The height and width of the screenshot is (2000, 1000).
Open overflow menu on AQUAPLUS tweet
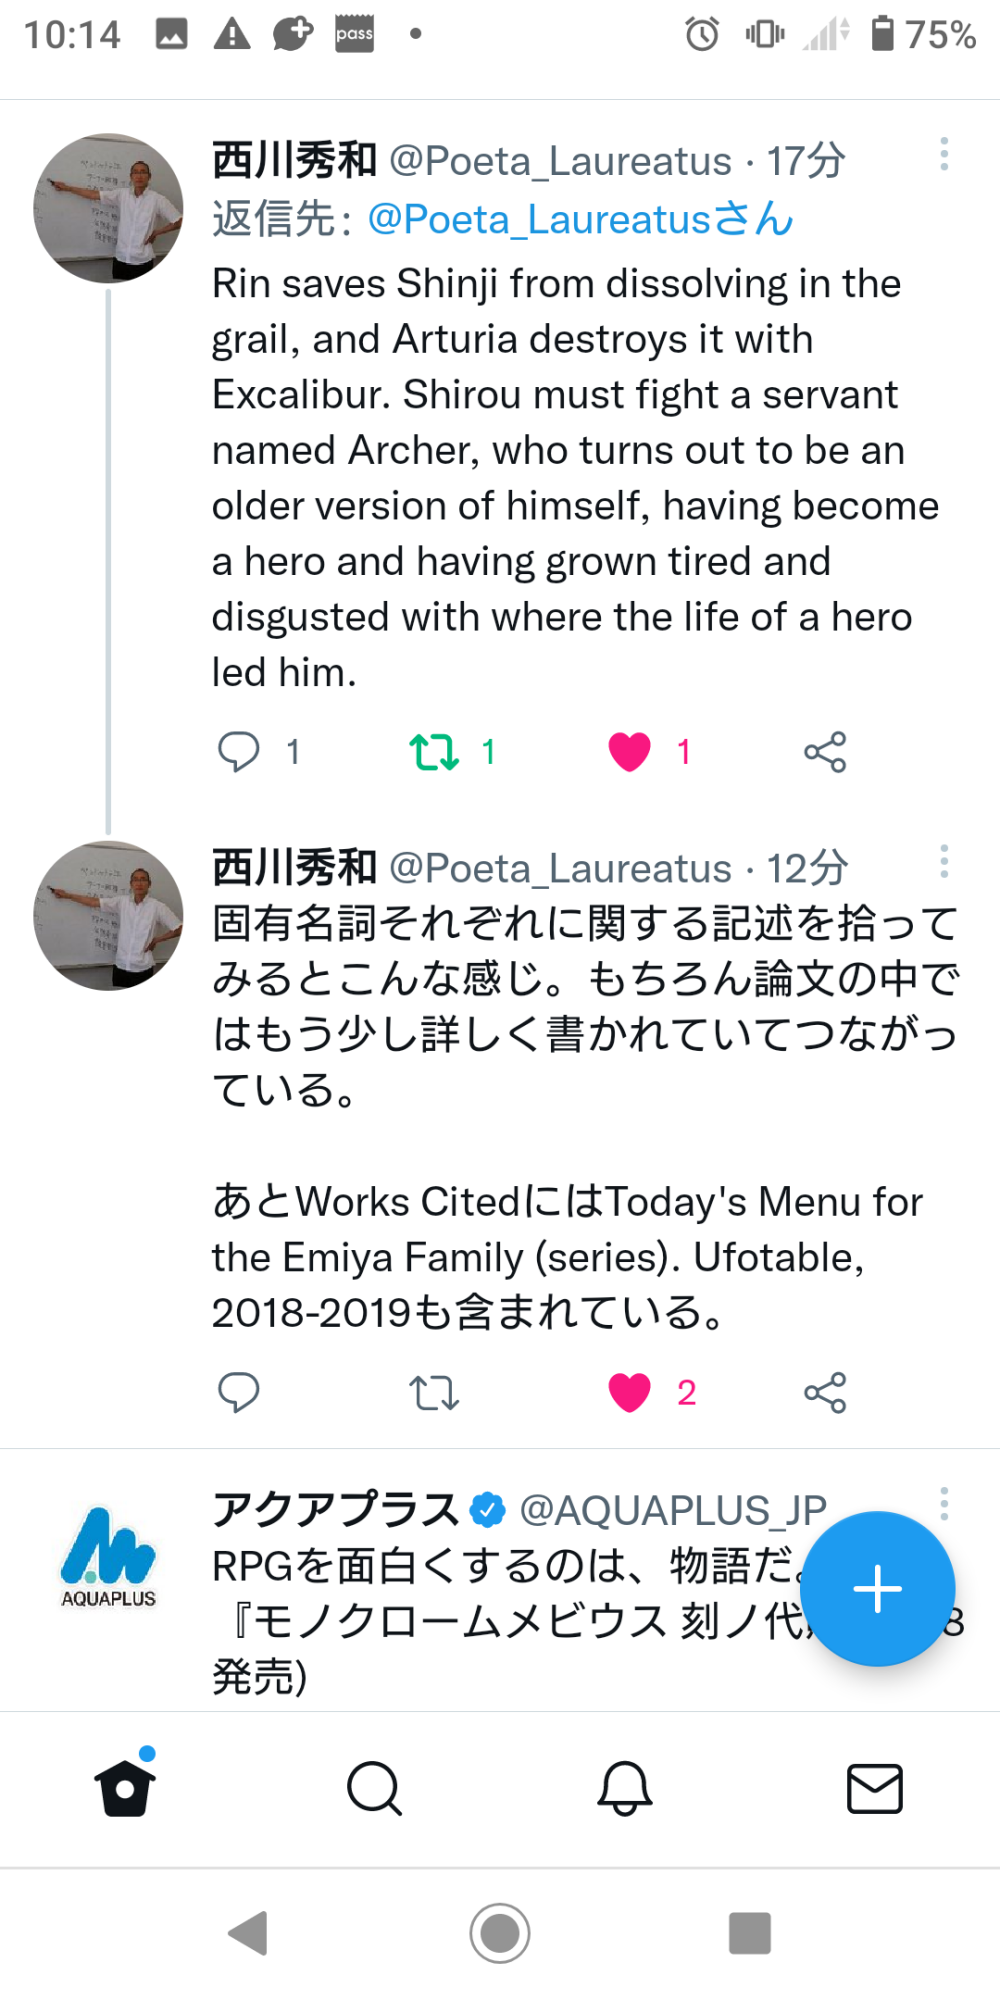tap(943, 1503)
